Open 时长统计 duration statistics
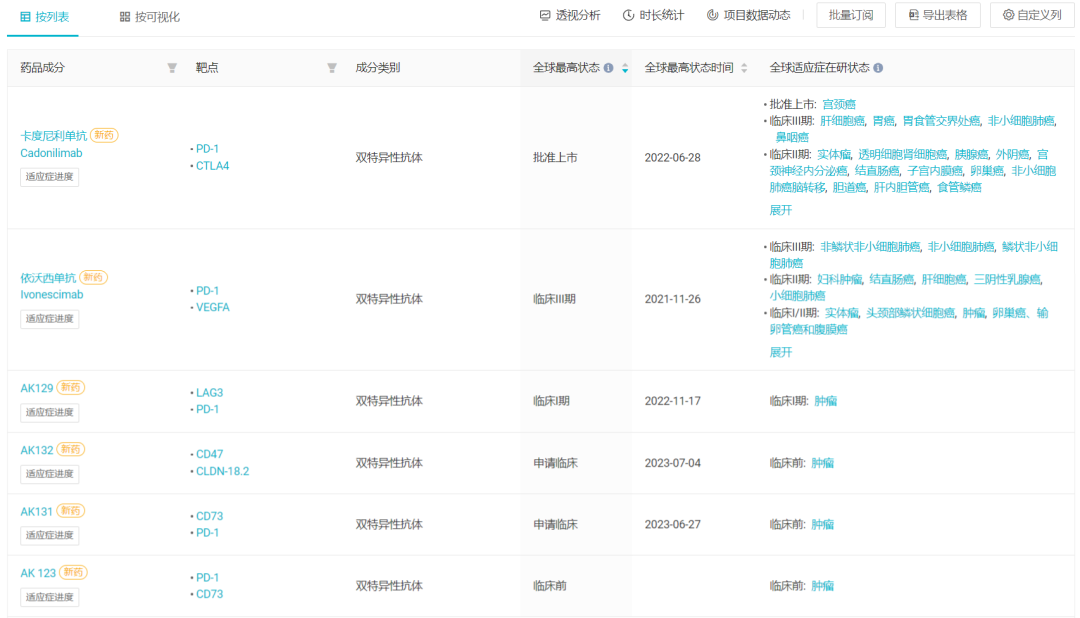The image size is (1080, 618). click(x=653, y=15)
